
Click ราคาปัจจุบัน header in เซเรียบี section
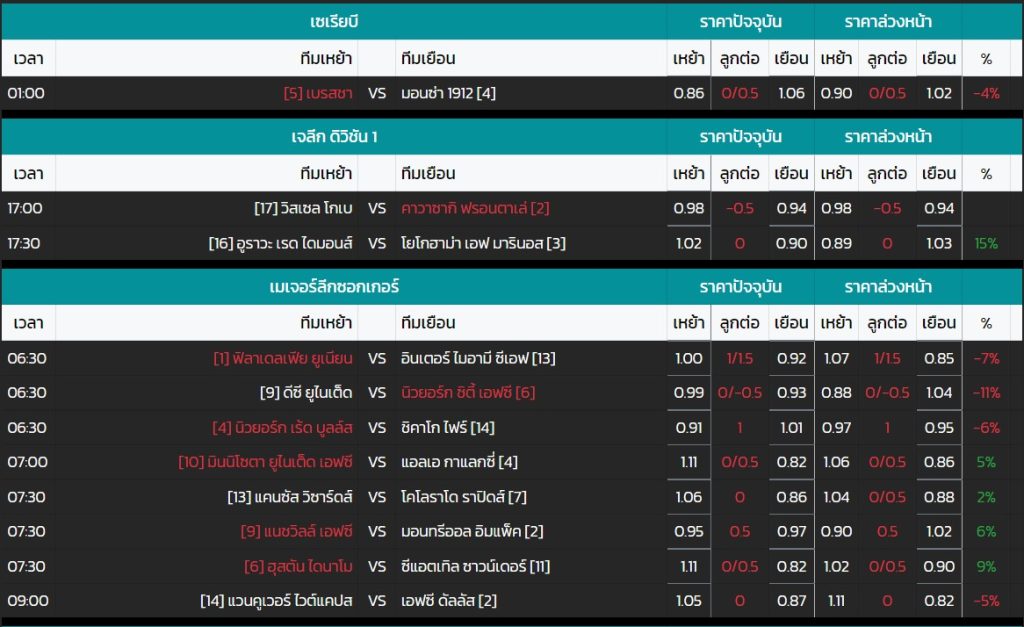point(741,22)
